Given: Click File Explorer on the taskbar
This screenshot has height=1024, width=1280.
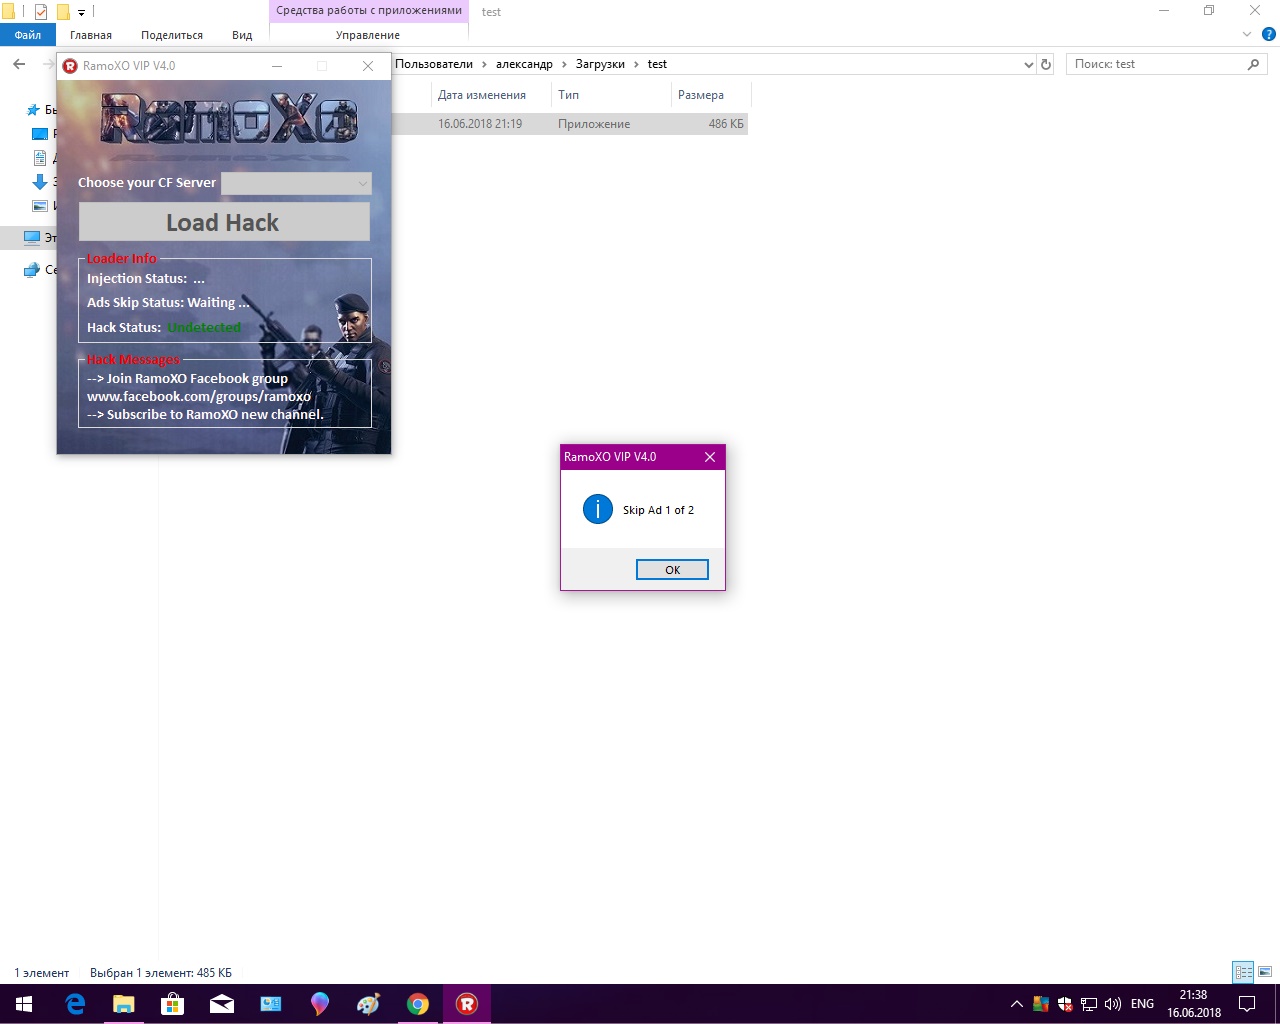Looking at the screenshot, I should [124, 1004].
